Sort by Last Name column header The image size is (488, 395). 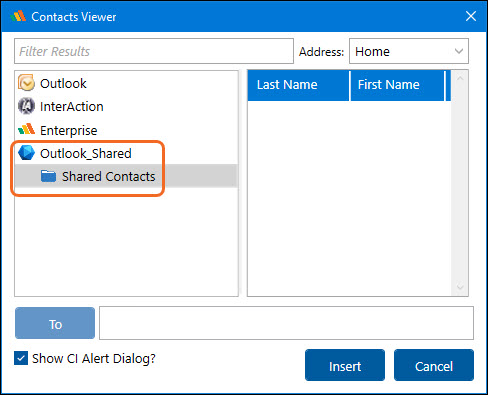pyautogui.click(x=298, y=85)
